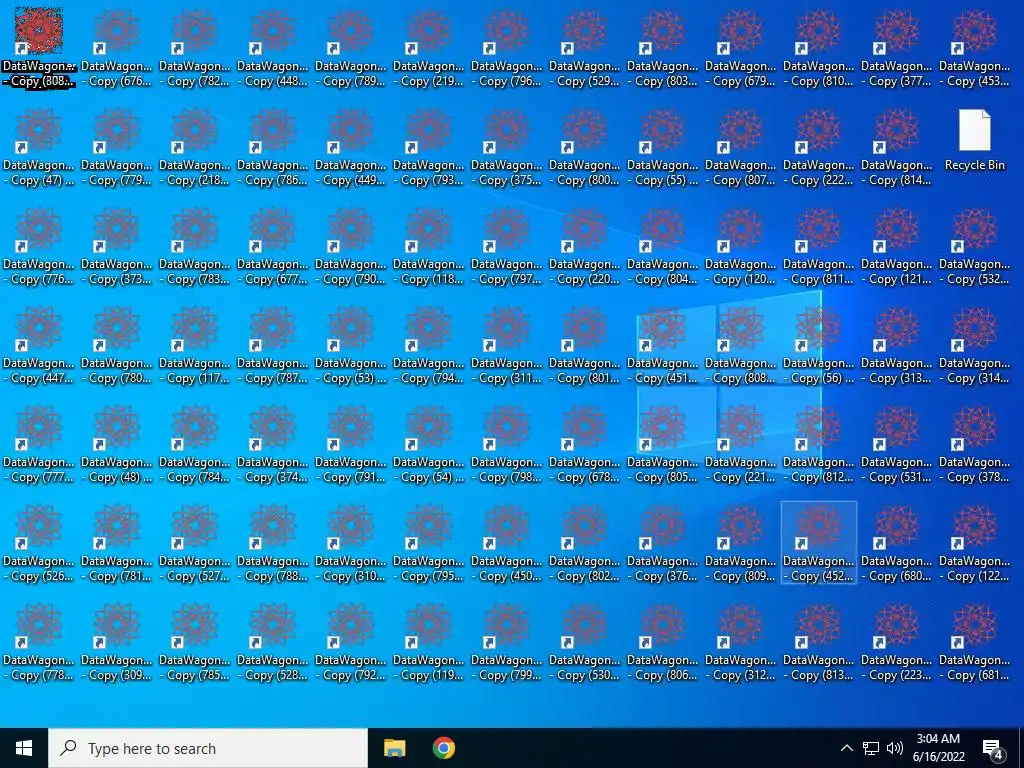This screenshot has width=1024, height=768.
Task: Click the DataWagon shortcut Copy (378
Action: (x=975, y=445)
